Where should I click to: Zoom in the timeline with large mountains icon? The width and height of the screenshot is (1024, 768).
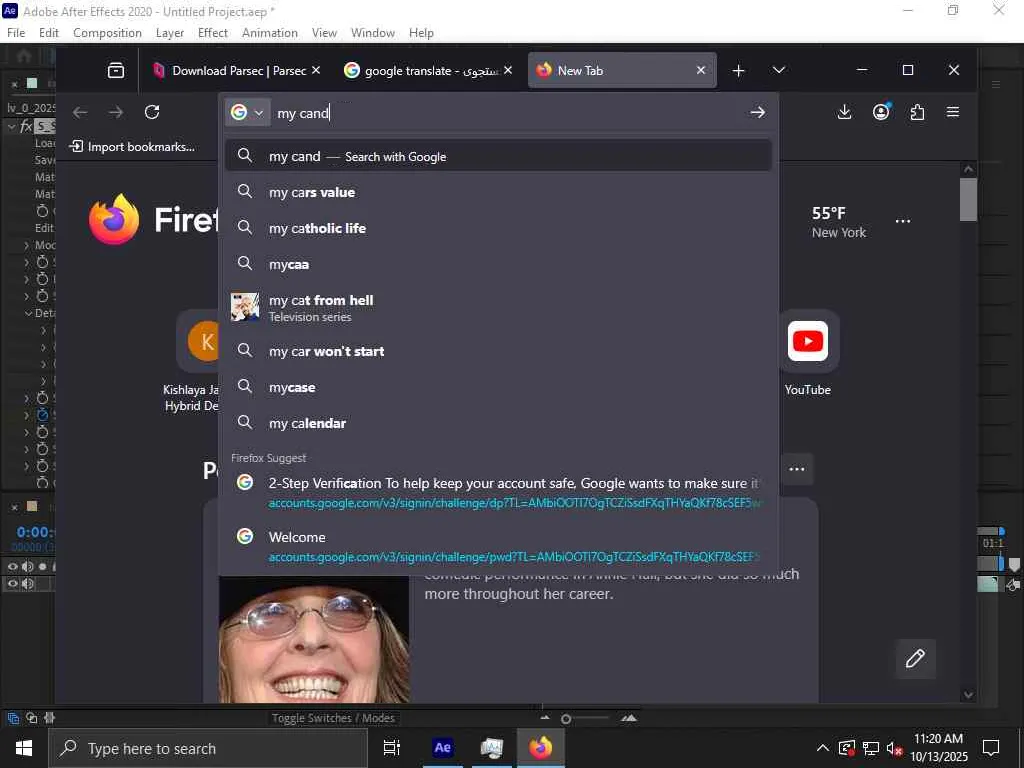tap(629, 718)
